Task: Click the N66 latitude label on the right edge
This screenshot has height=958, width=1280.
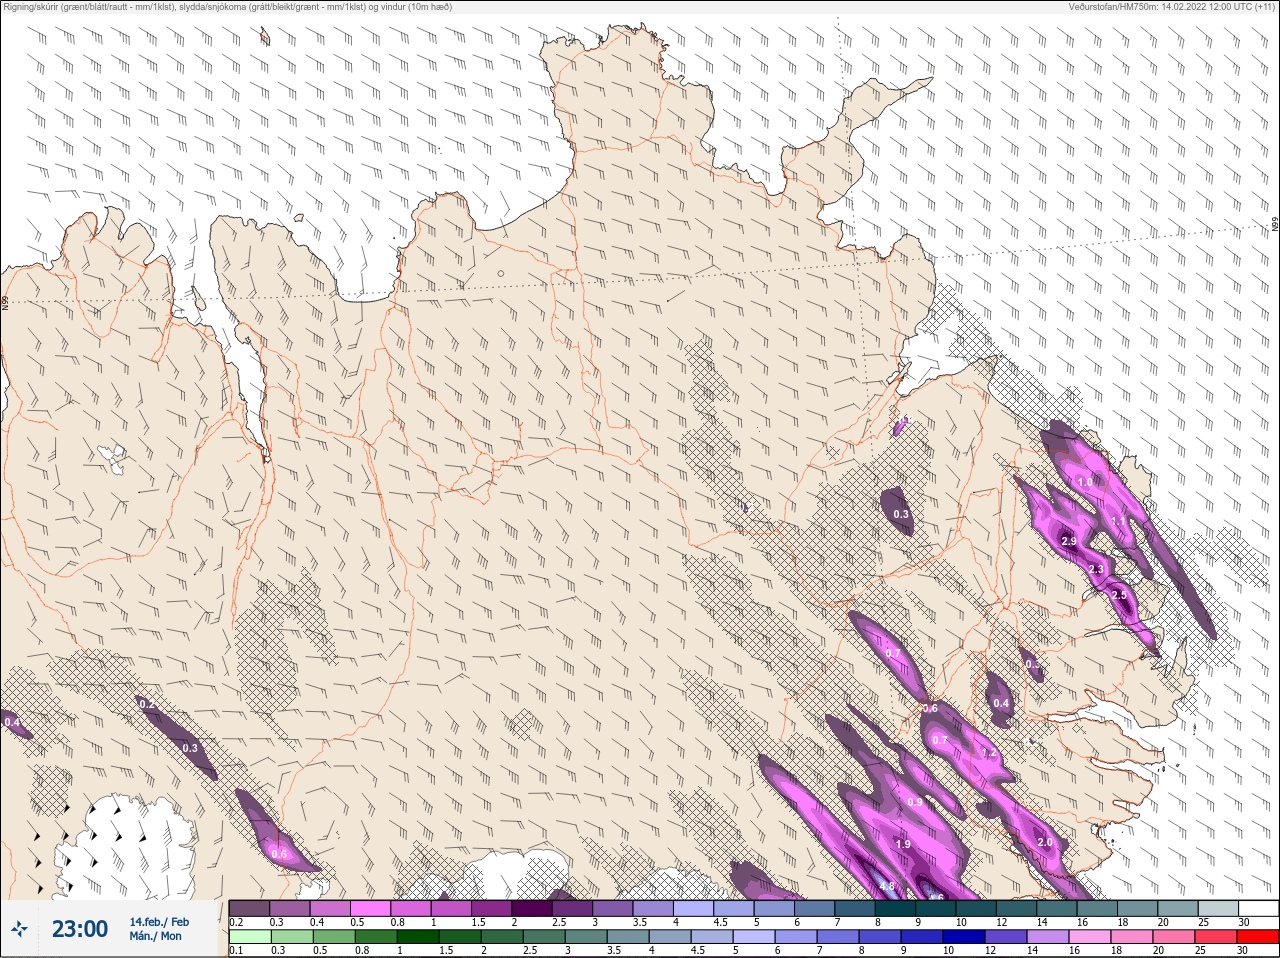Action: (x=1275, y=225)
